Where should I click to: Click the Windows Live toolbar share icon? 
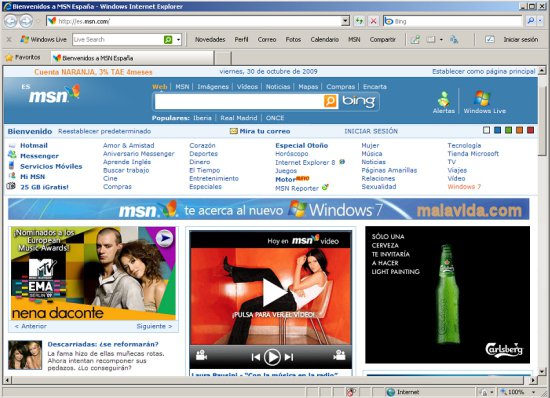pyautogui.click(x=415, y=39)
